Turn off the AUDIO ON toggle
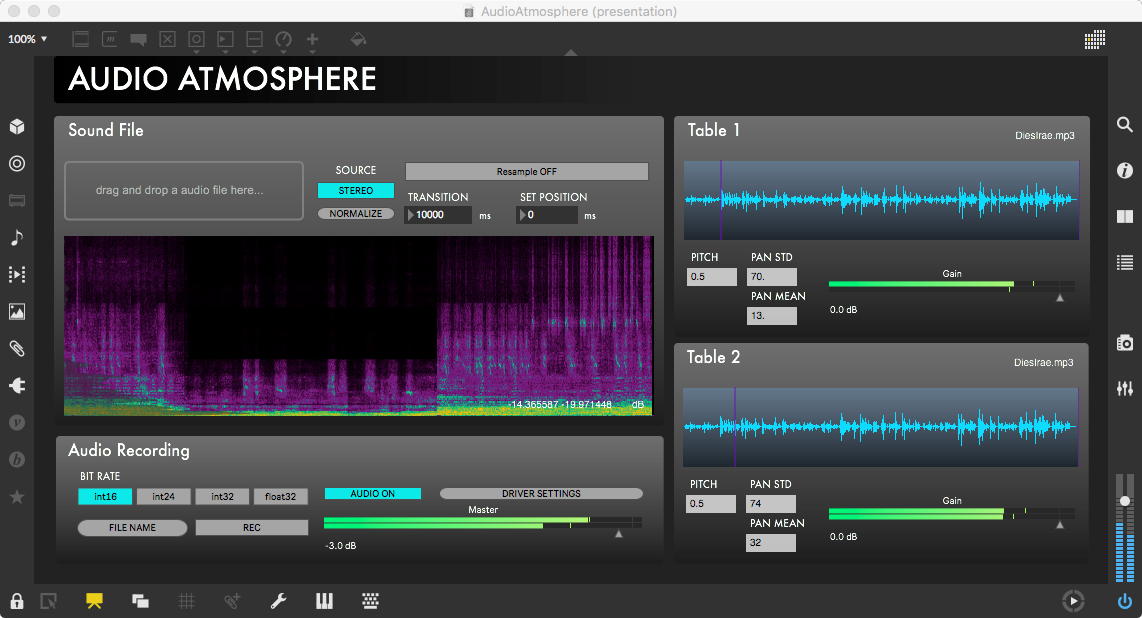This screenshot has height=618, width=1142. point(373,493)
